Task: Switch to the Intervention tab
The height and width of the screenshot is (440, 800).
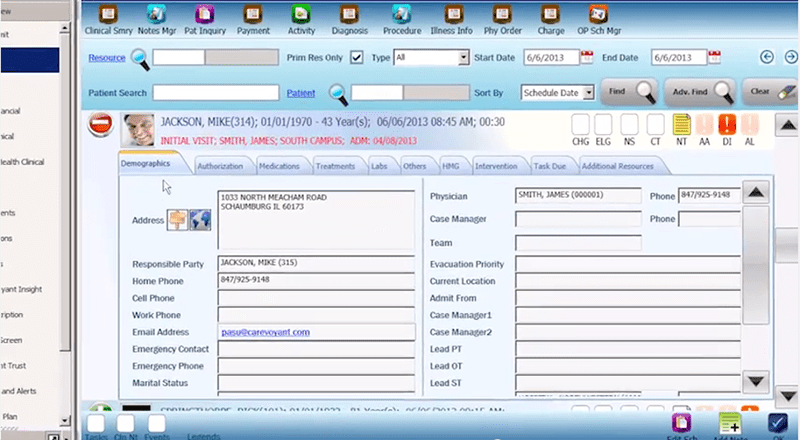Action: pos(496,166)
